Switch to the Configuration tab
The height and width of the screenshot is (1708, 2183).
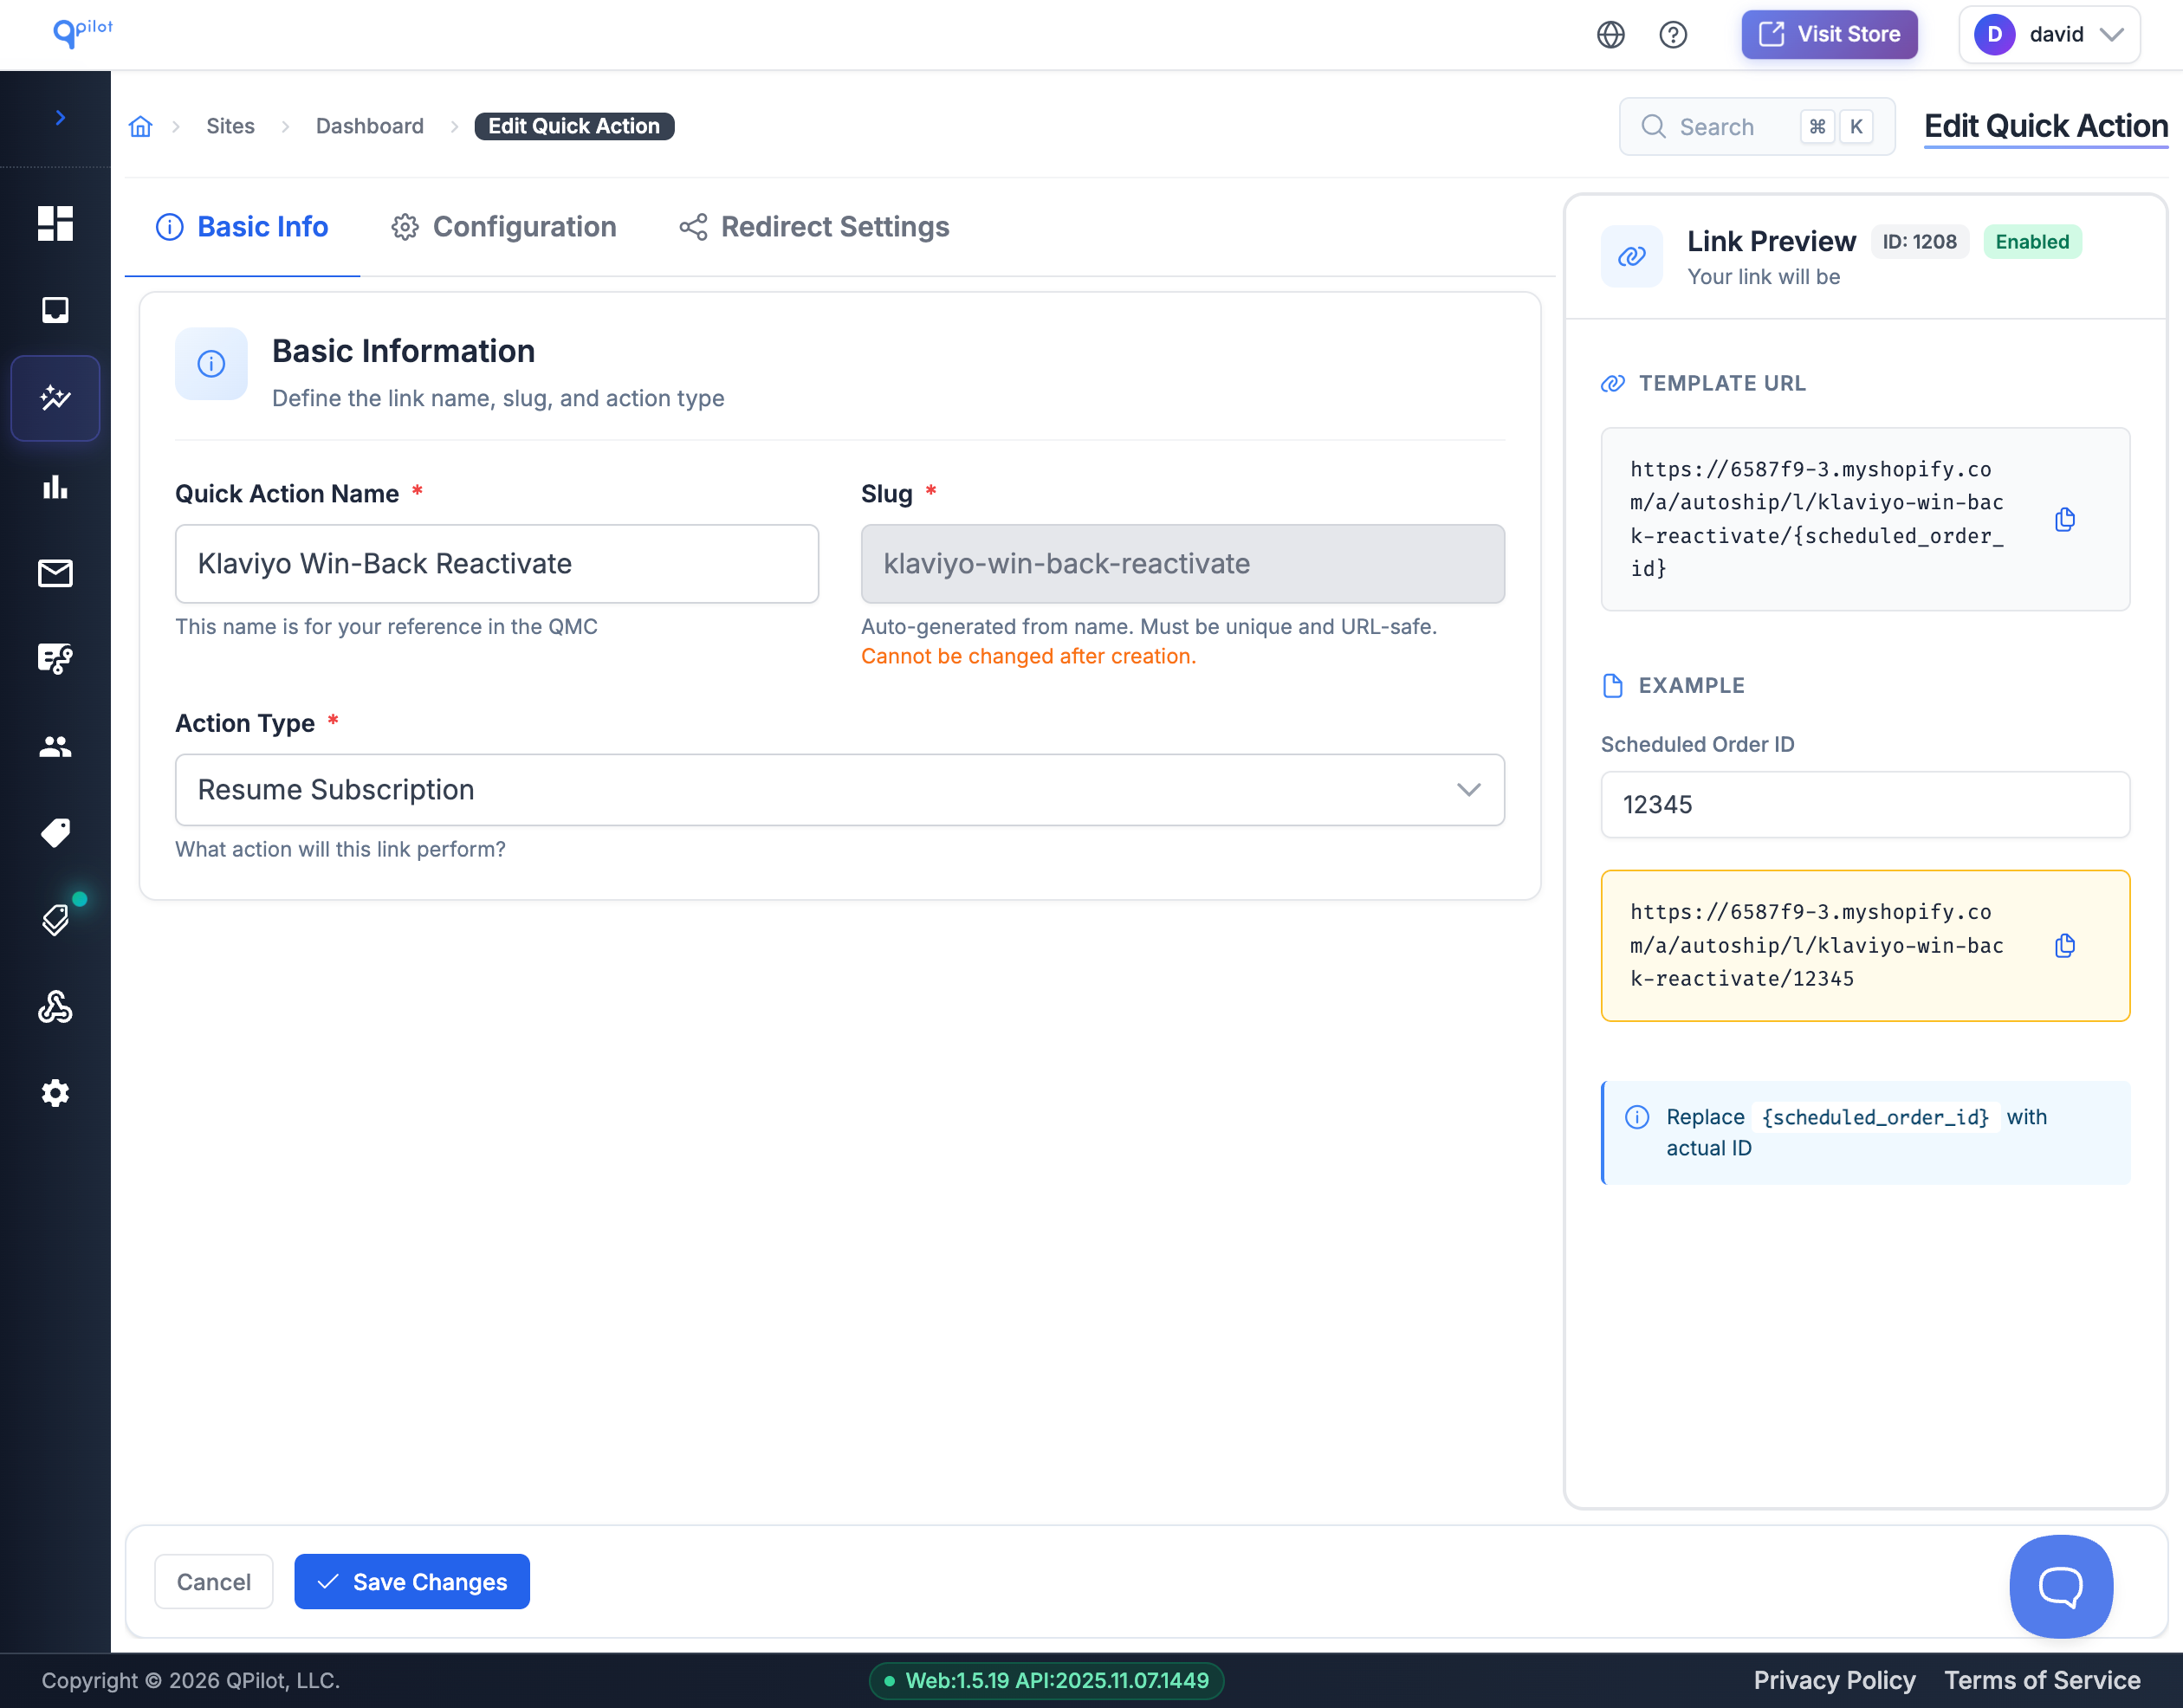[x=503, y=227]
